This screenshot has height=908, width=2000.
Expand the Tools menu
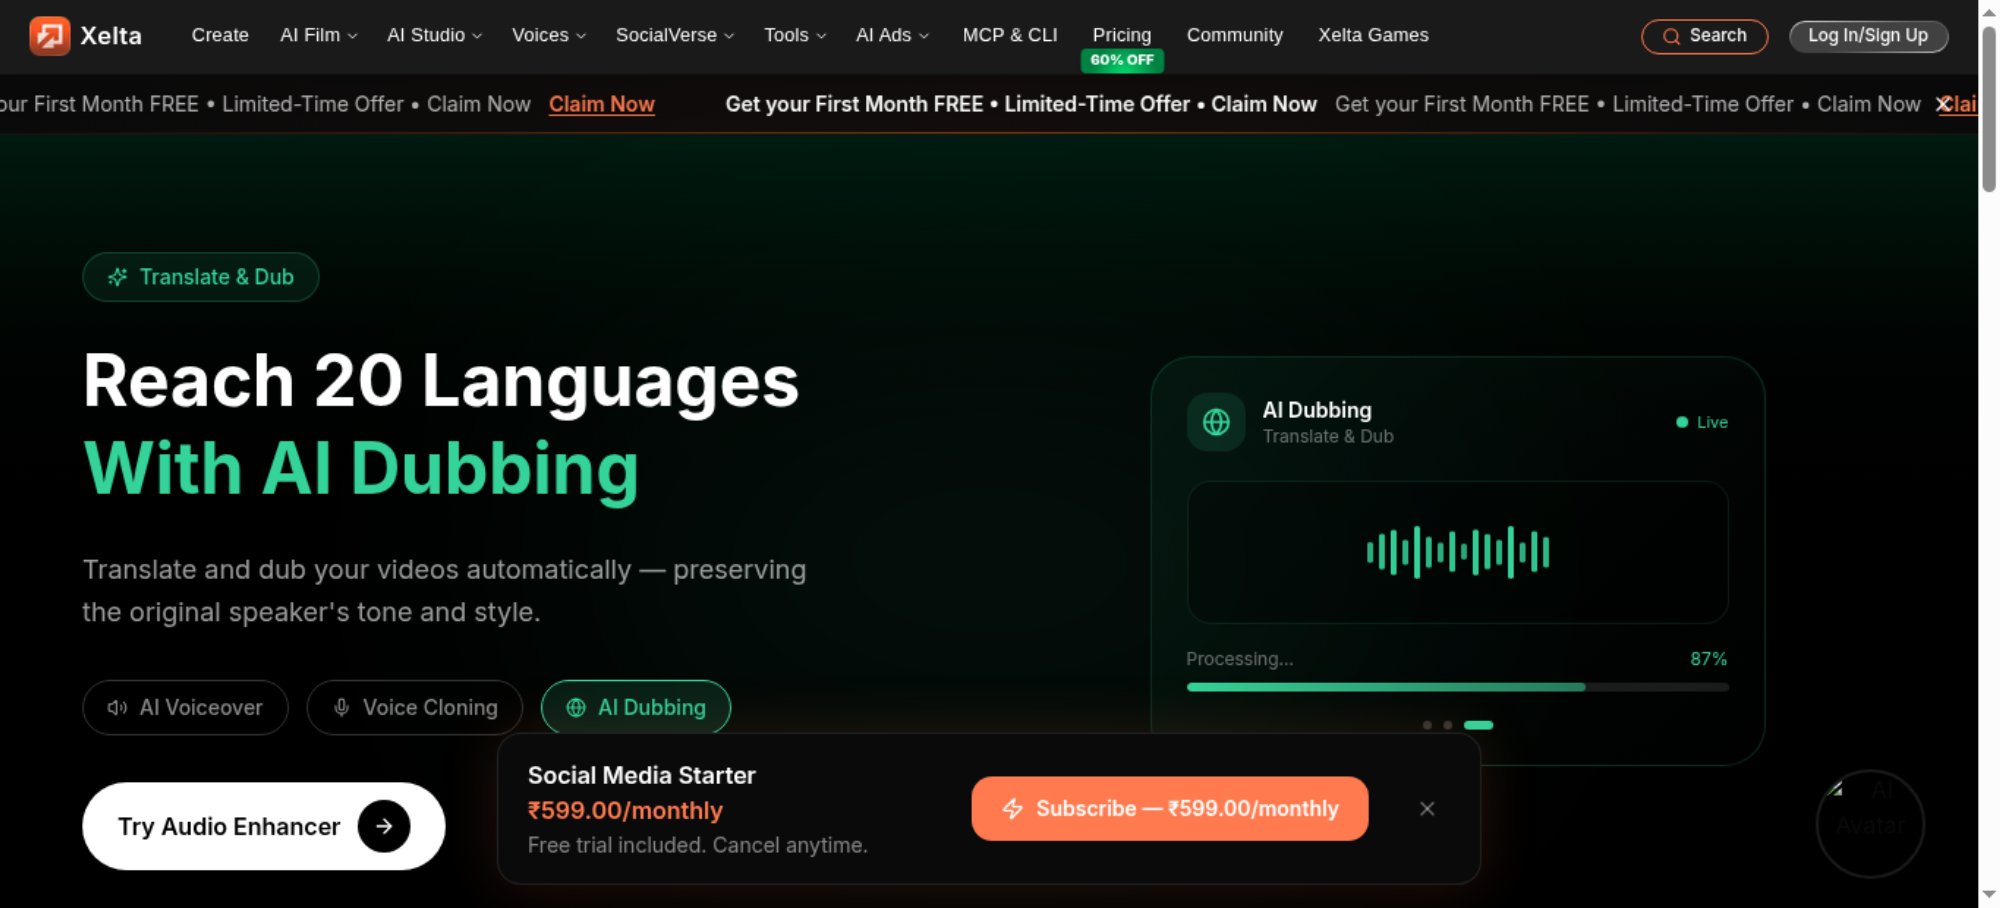click(x=795, y=35)
